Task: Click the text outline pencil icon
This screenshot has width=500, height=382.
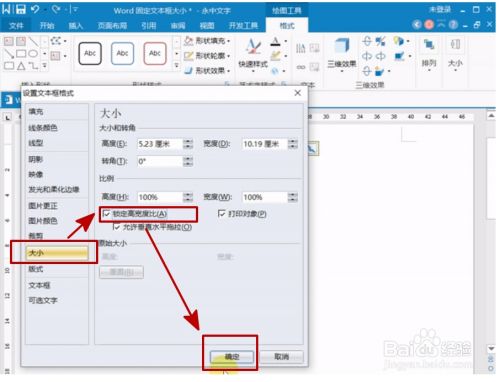Action: pyautogui.click(x=275, y=56)
